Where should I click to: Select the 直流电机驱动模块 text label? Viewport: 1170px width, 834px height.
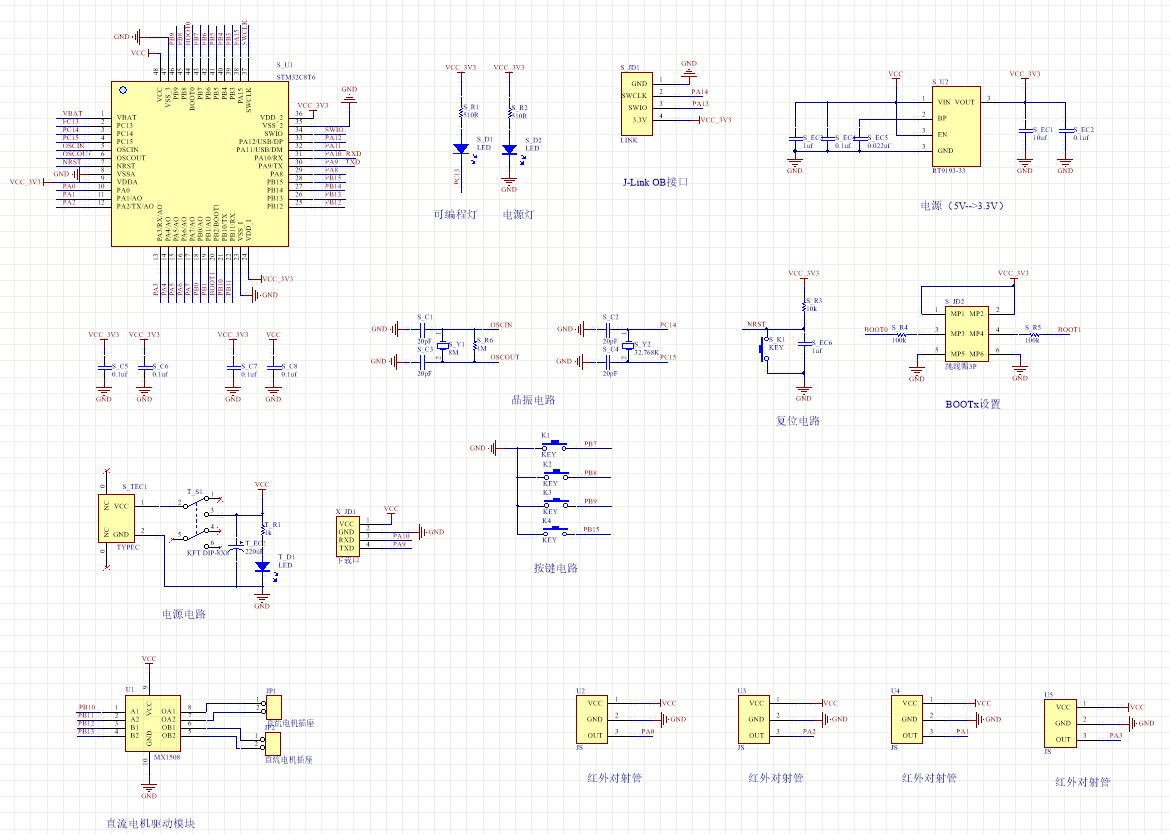pos(150,824)
